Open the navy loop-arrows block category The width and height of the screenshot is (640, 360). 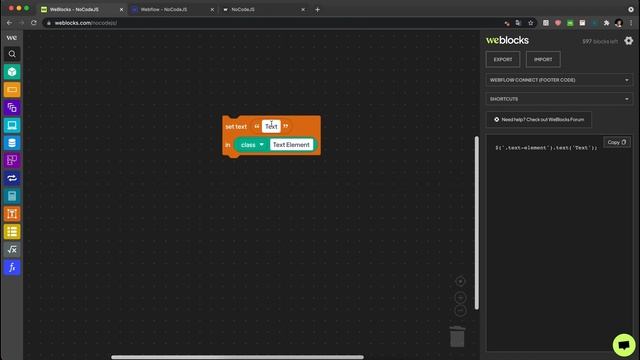tap(12, 178)
